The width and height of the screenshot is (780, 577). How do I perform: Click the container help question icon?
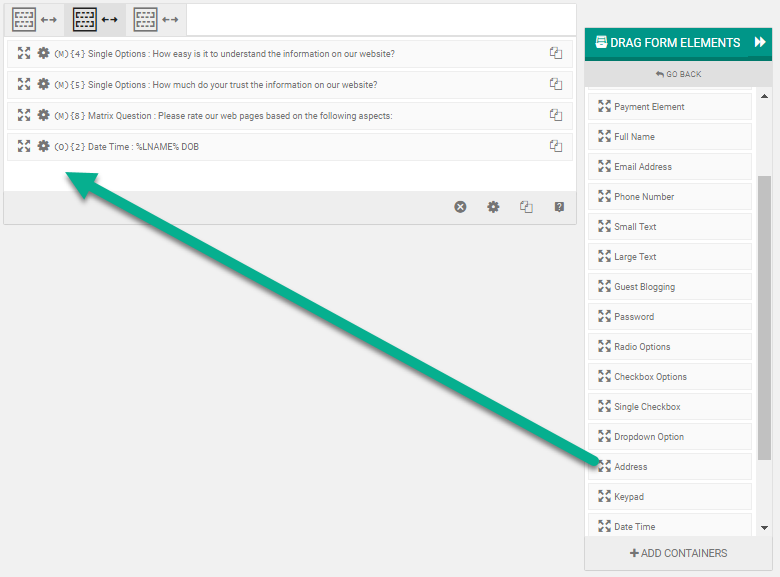click(x=559, y=207)
